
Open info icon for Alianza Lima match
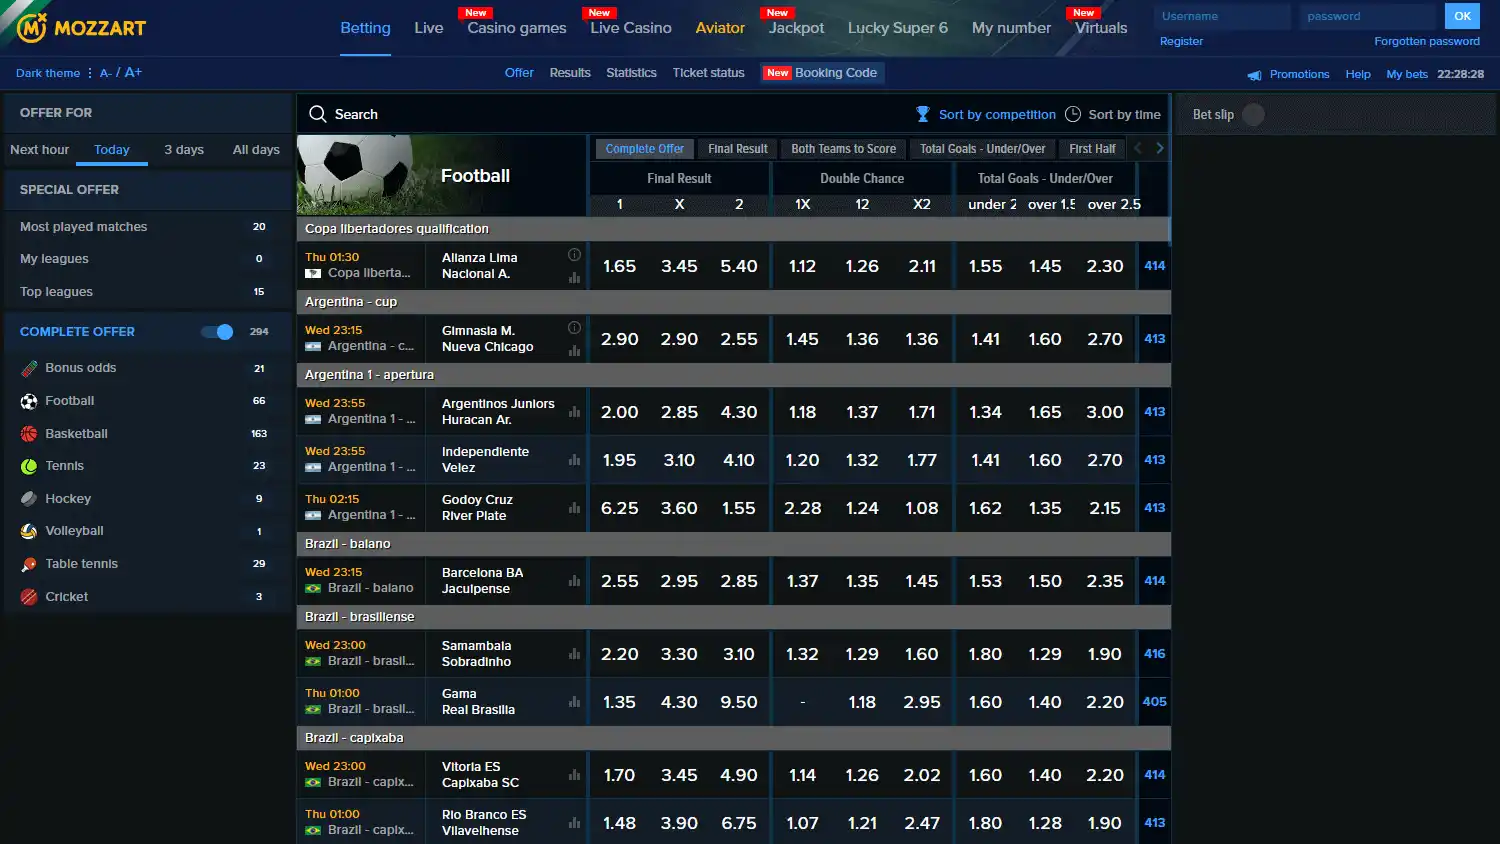[574, 255]
